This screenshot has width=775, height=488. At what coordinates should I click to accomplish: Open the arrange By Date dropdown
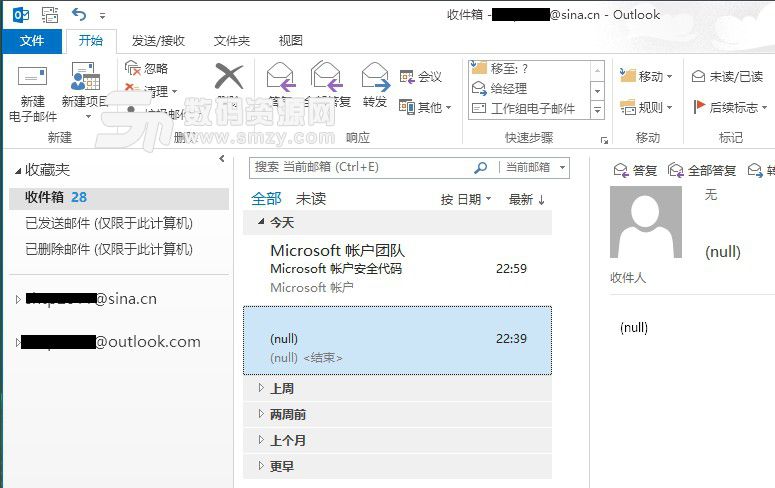[x=466, y=199]
